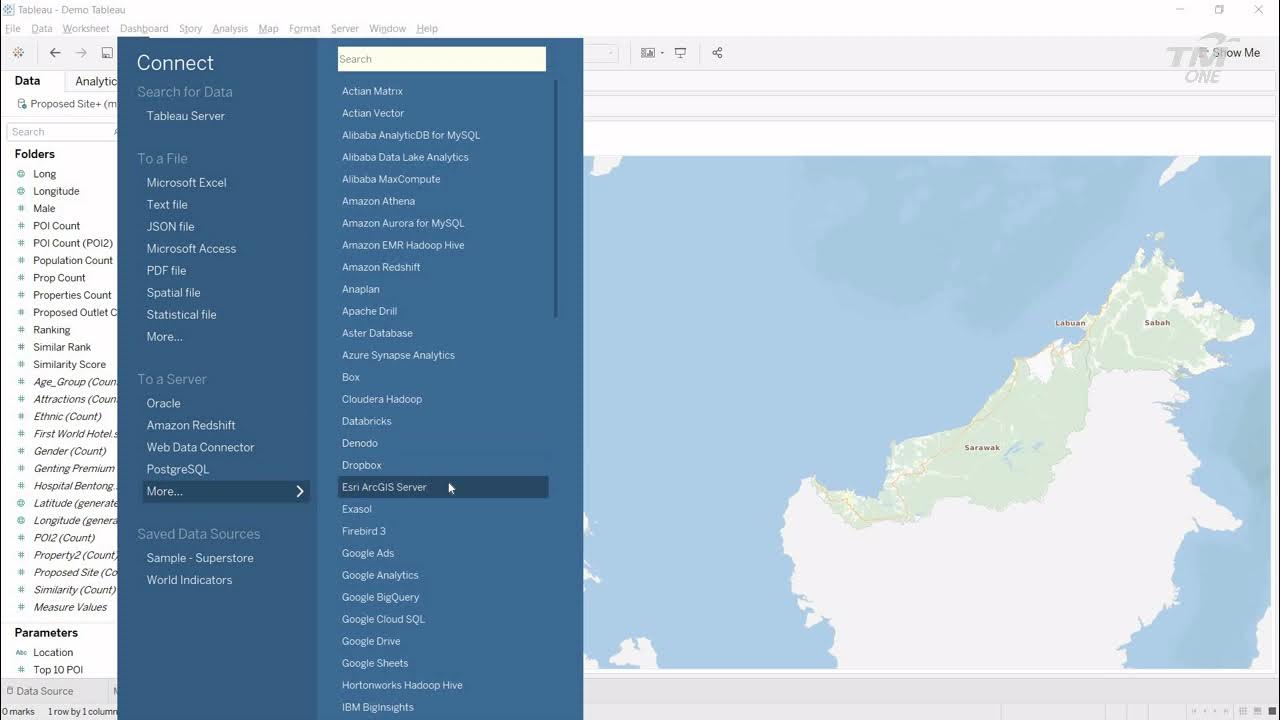The width and height of the screenshot is (1280, 720).
Task: Select Google Sheets connector
Action: click(375, 663)
